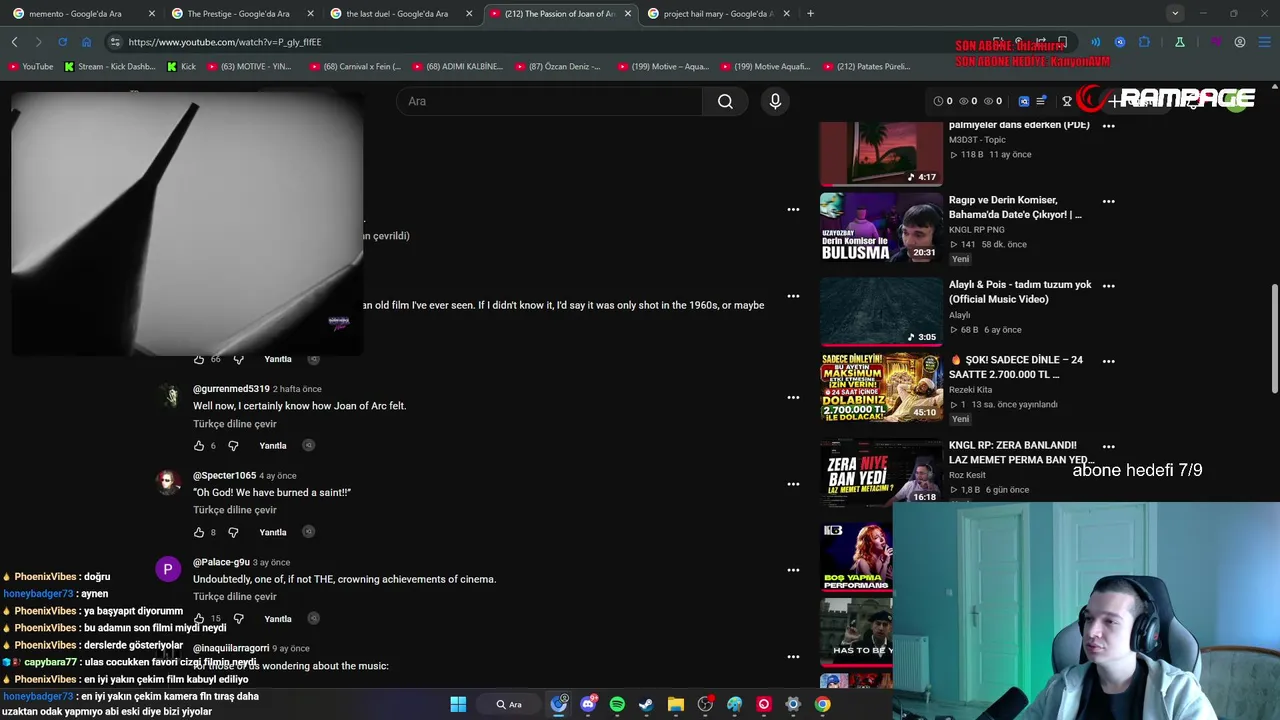
Task: Open more options for KNGL RP: ZERA BANLANDI video
Action: pos(1108,447)
